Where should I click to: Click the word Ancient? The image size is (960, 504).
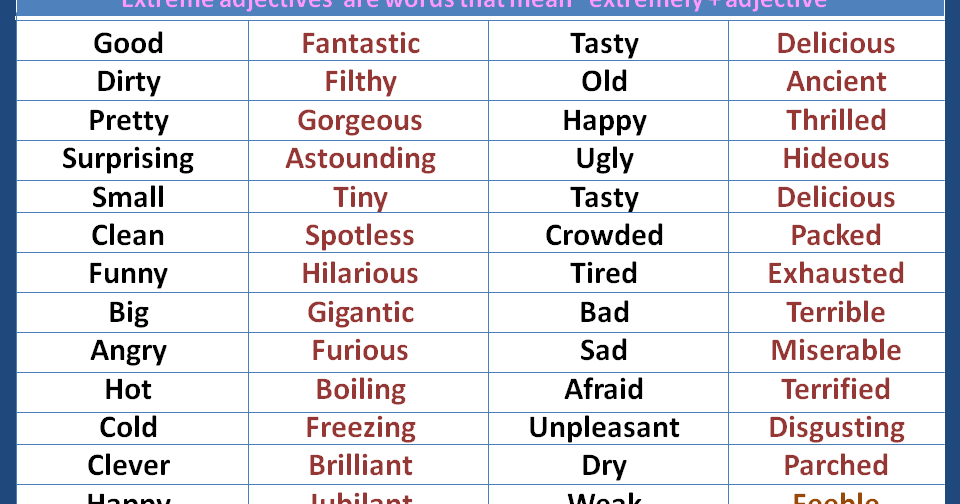pos(836,81)
